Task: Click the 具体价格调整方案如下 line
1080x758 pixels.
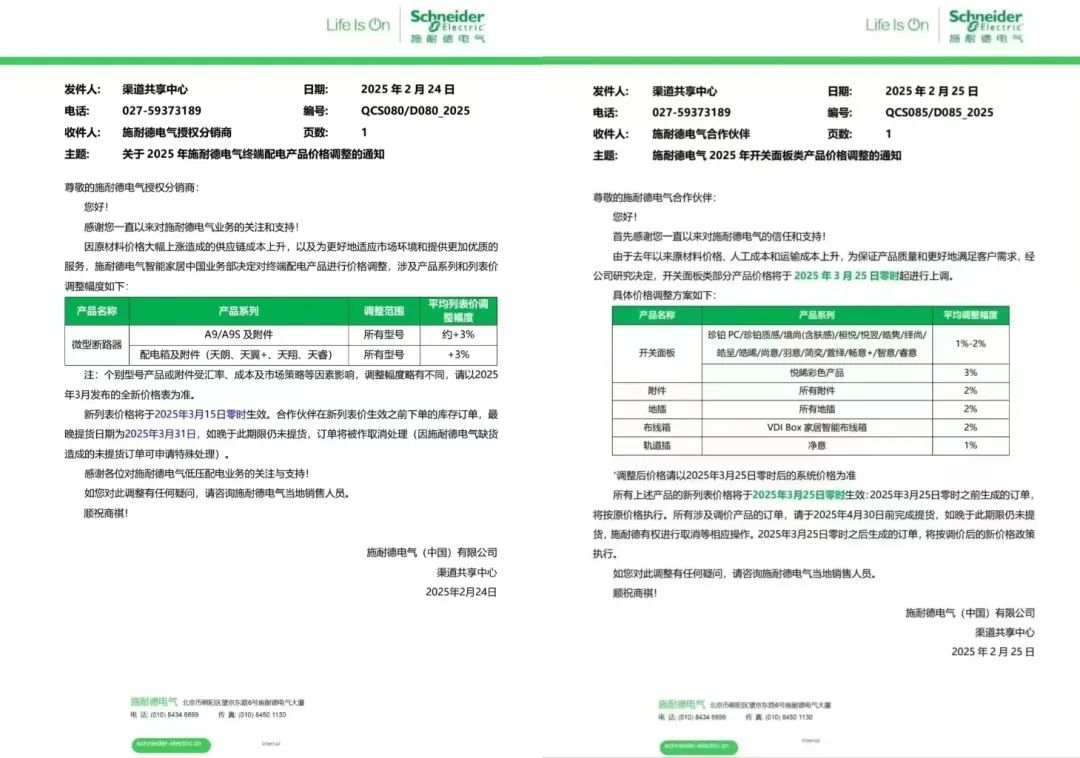Action: click(x=665, y=295)
